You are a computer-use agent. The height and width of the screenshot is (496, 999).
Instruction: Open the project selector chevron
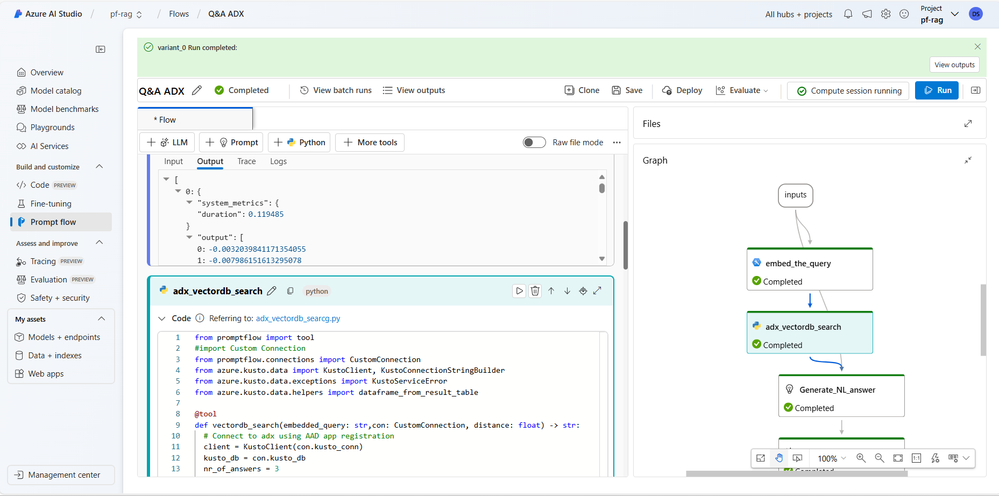click(x=954, y=14)
